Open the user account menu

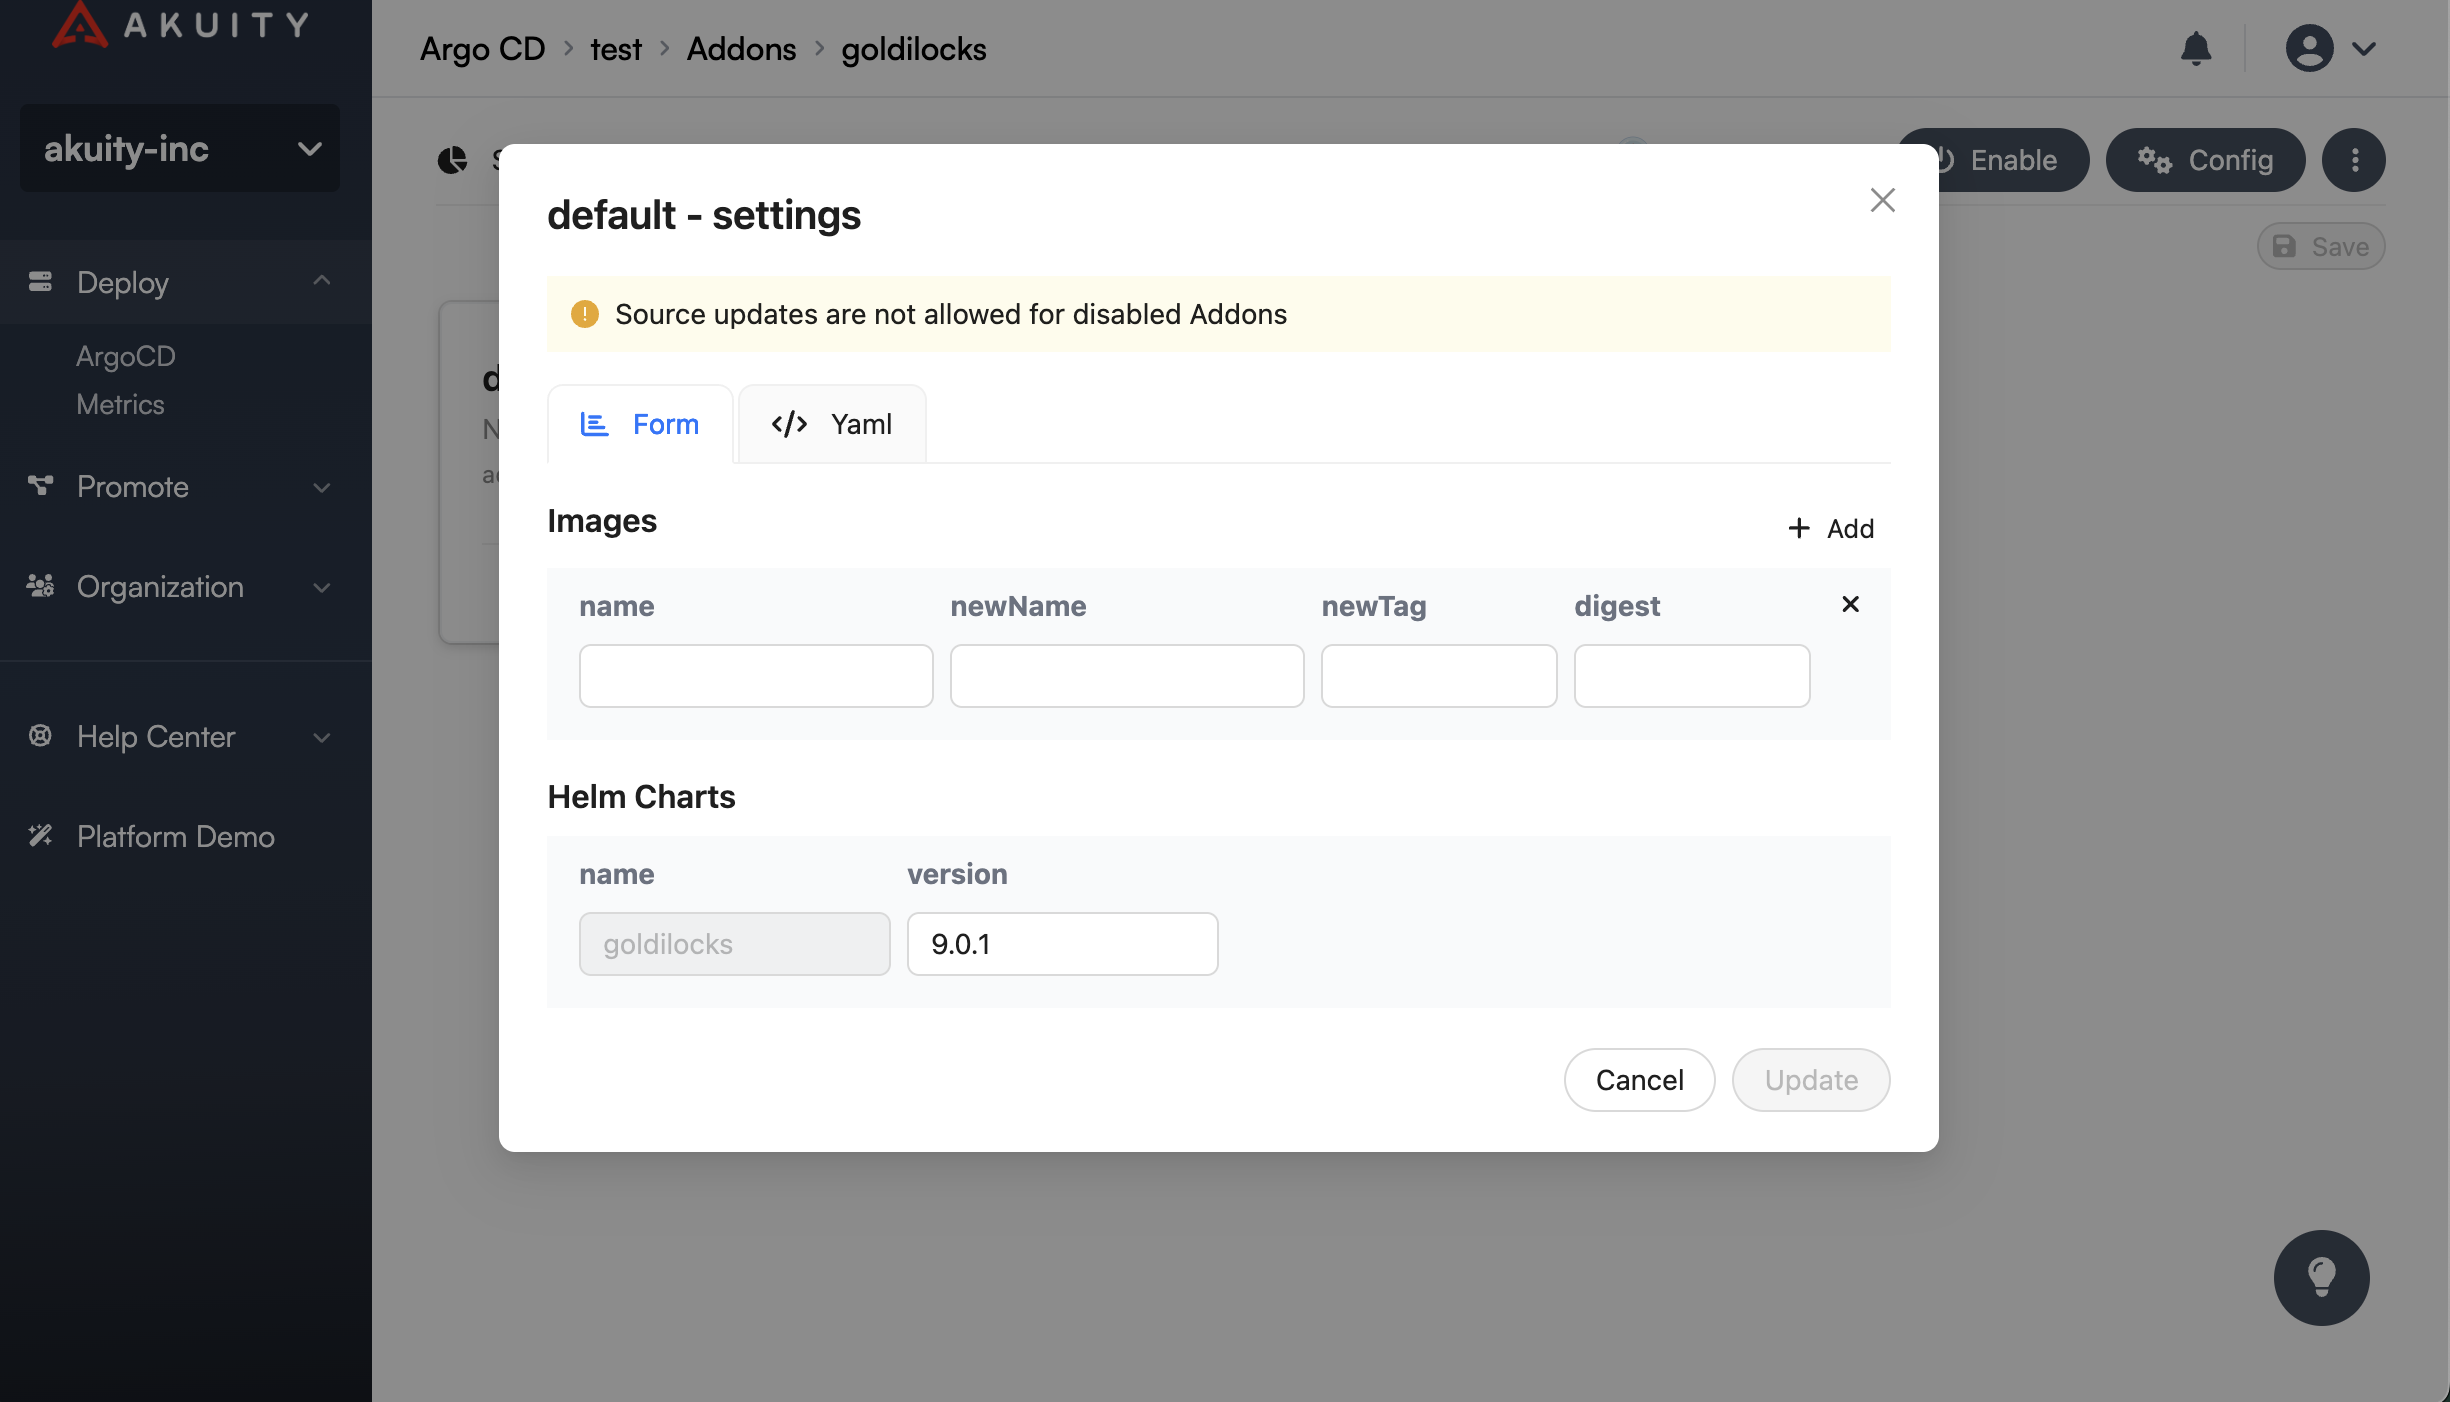(x=2310, y=48)
